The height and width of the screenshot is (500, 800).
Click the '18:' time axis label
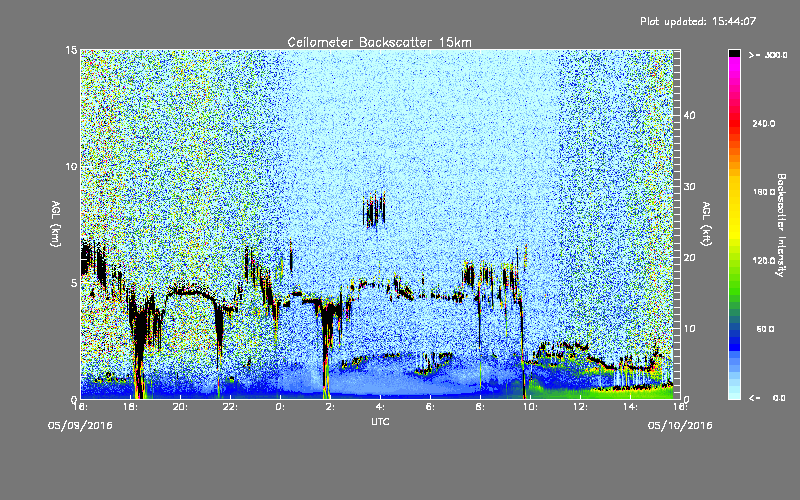(131, 407)
